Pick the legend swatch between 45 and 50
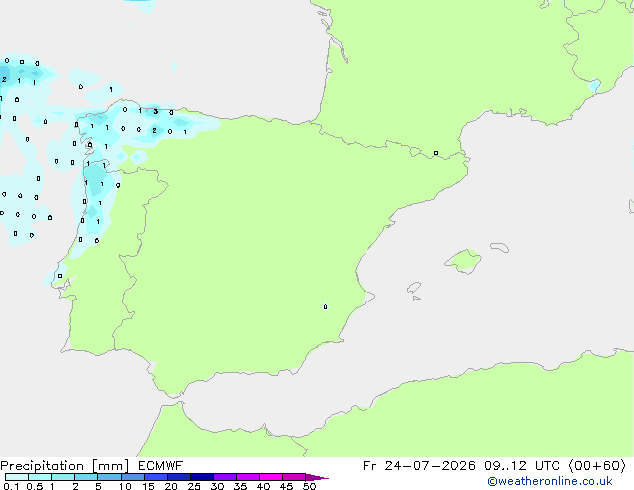The image size is (634, 490). (294, 477)
